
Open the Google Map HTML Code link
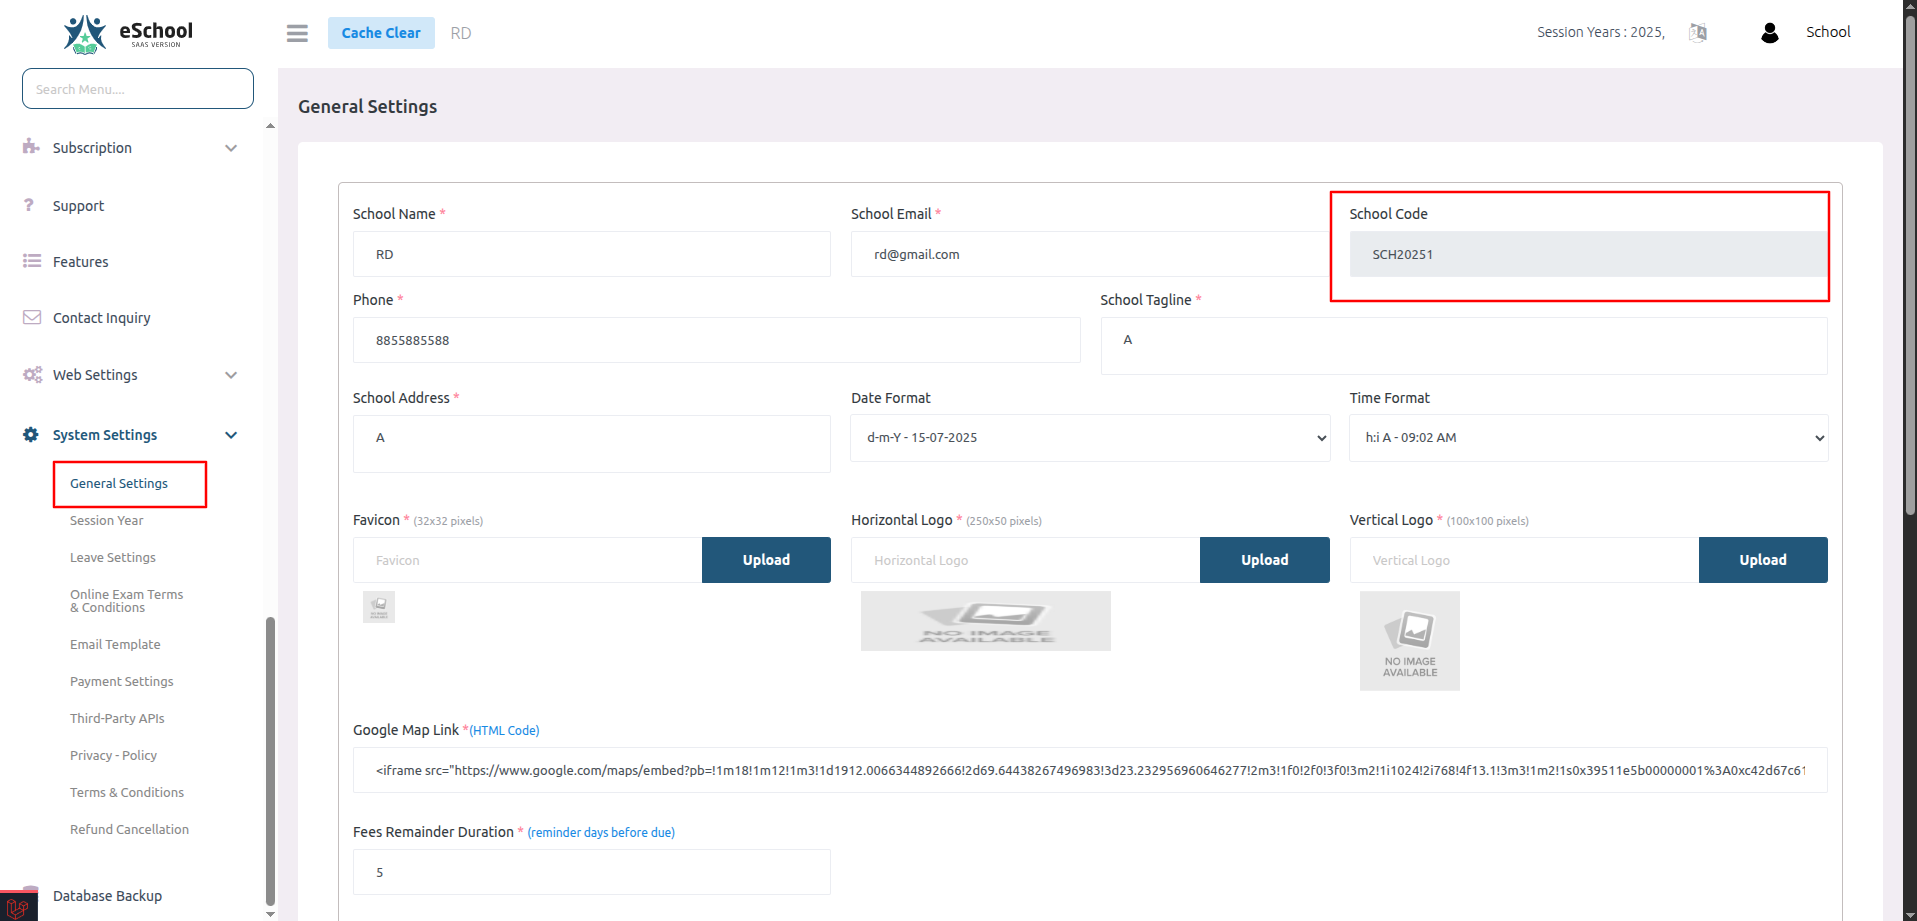click(x=503, y=730)
